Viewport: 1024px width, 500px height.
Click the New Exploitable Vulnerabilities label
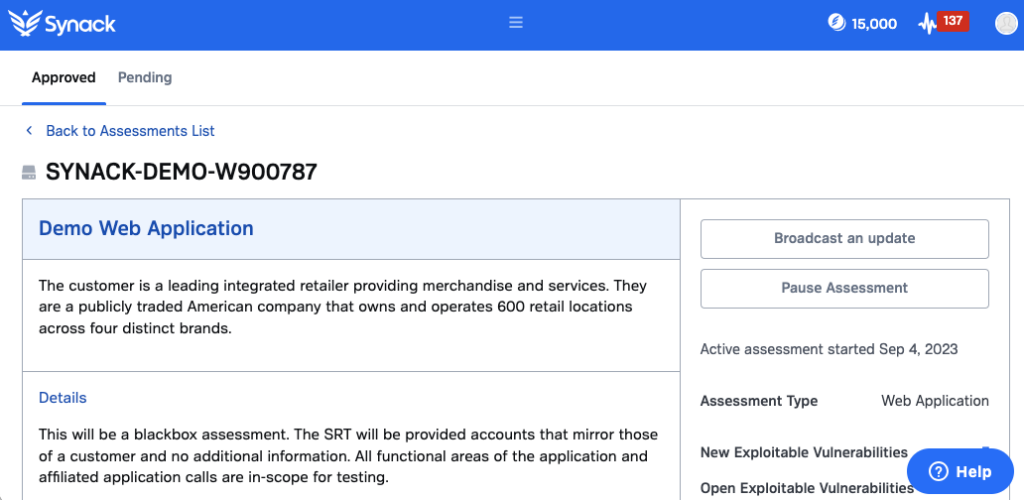pos(804,452)
